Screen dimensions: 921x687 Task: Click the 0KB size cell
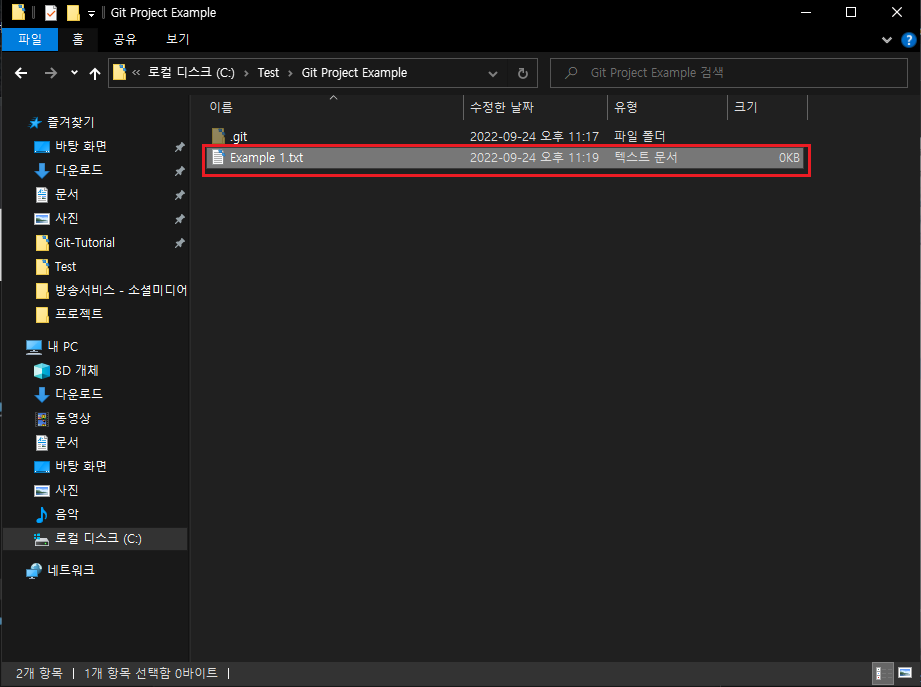[x=789, y=157]
